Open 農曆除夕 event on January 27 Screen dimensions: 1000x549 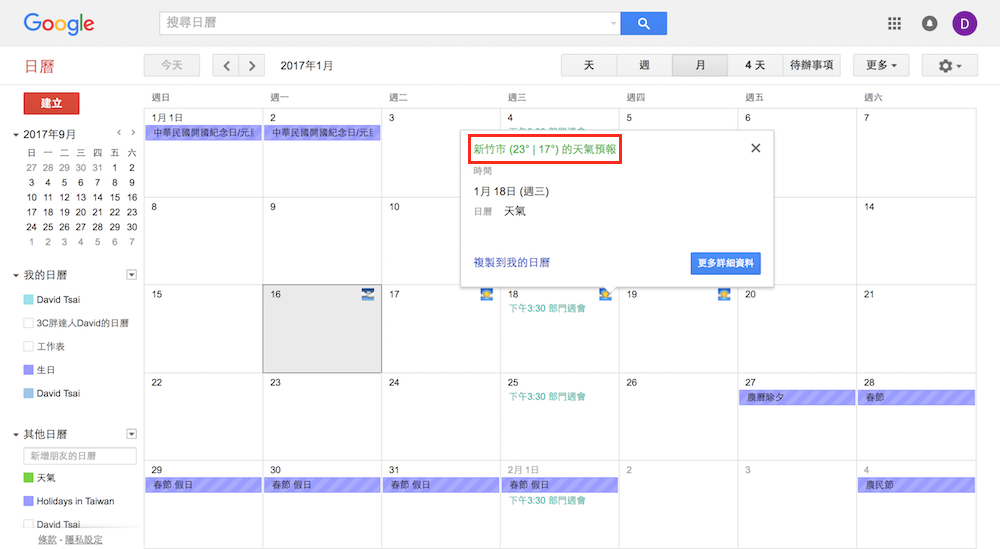click(x=797, y=397)
